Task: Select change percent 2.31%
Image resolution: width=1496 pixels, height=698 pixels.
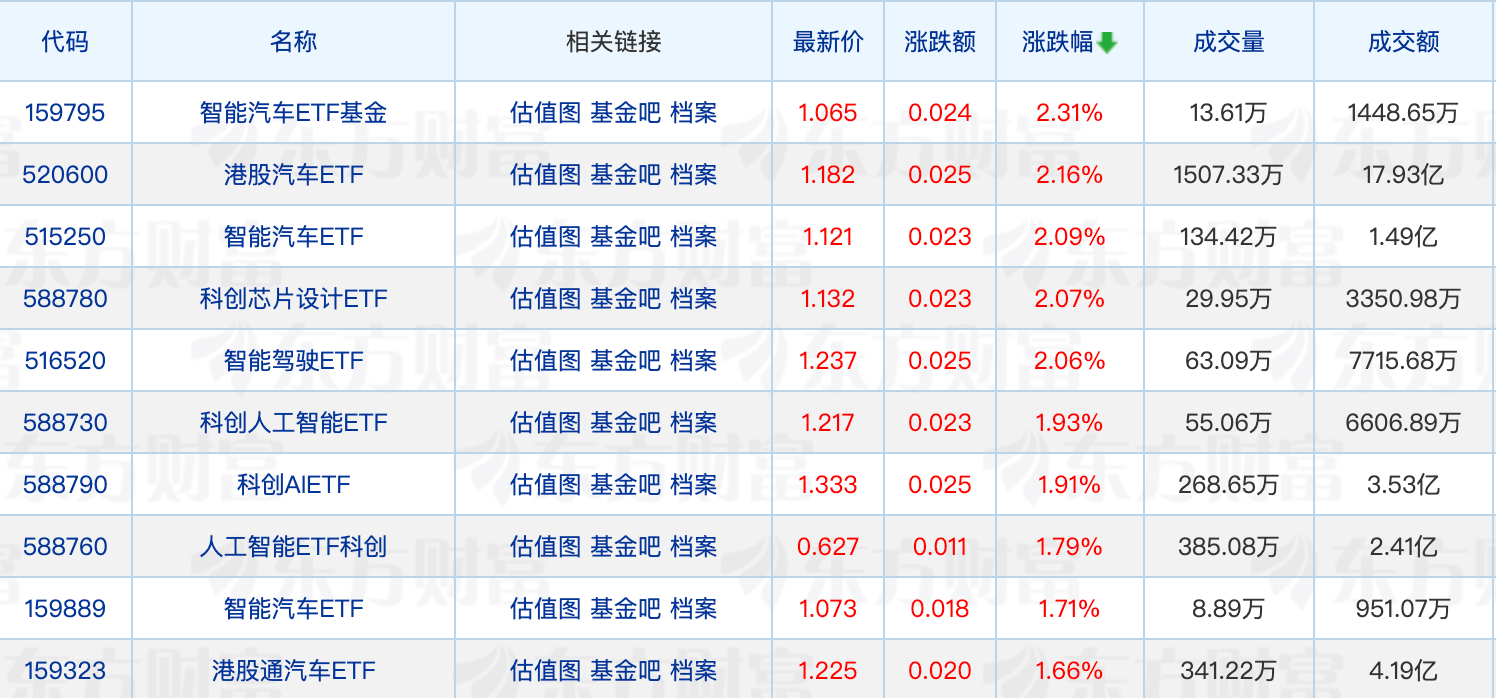Action: point(1069,113)
